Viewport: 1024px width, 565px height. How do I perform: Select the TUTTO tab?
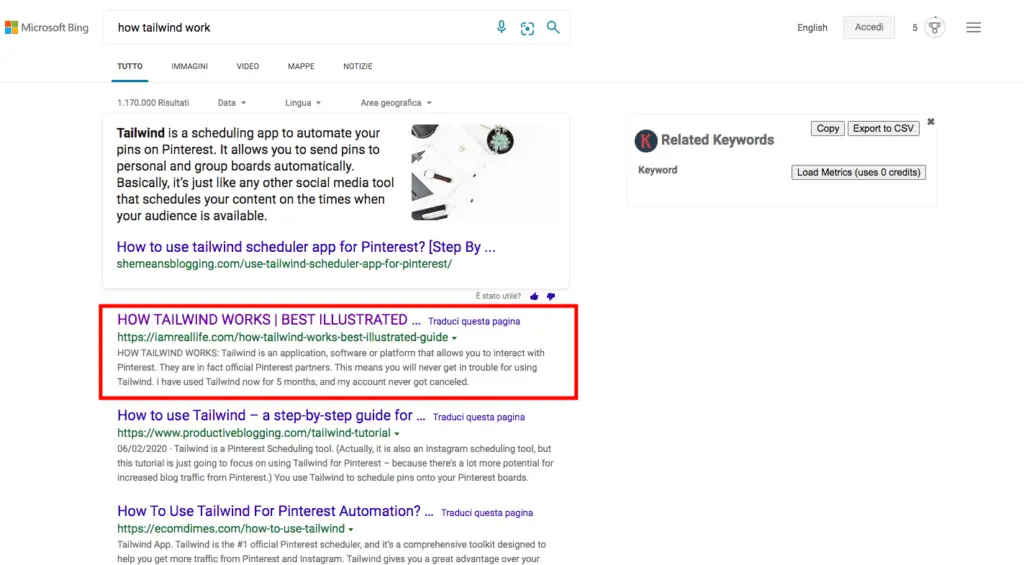coord(129,67)
